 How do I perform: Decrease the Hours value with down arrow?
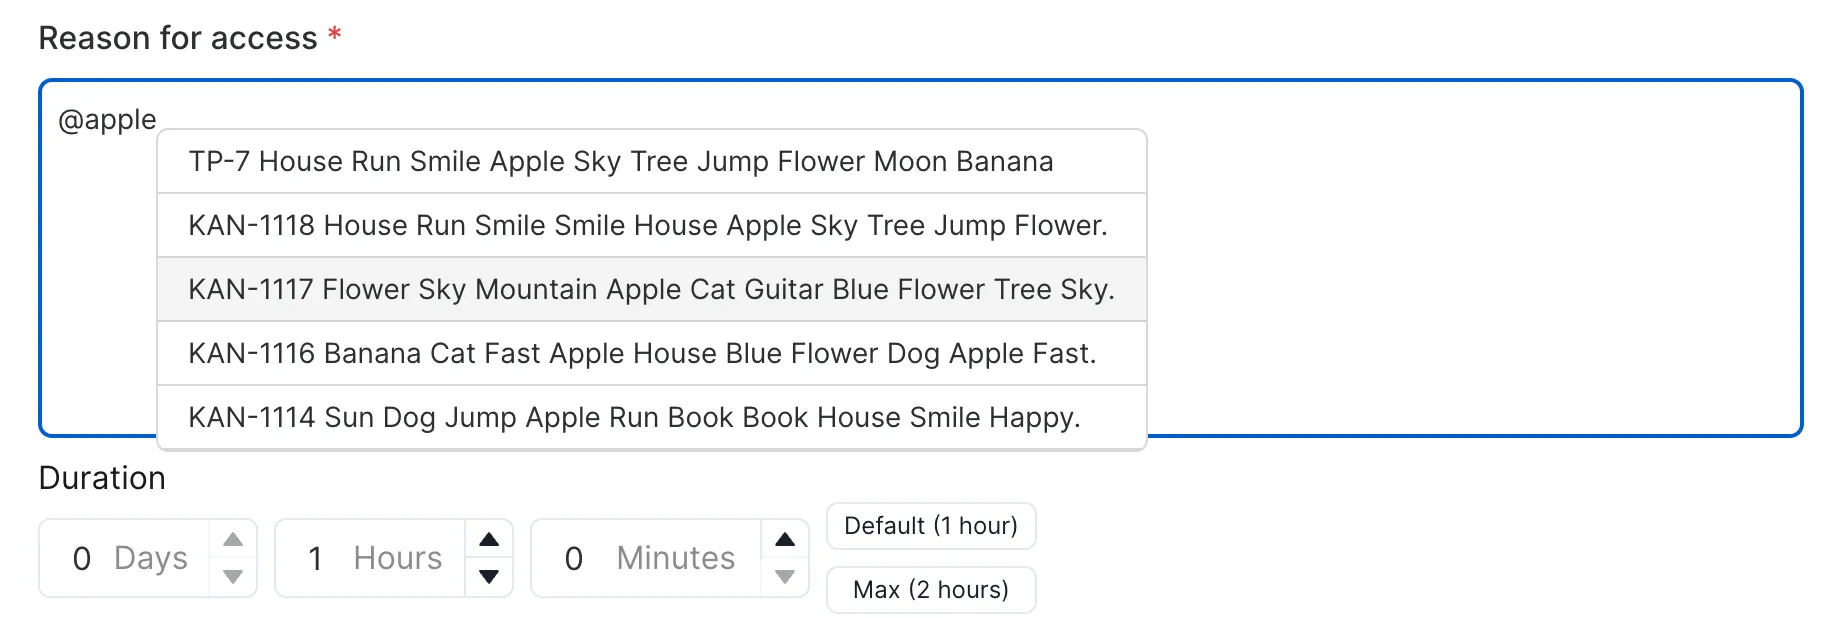tap(489, 576)
